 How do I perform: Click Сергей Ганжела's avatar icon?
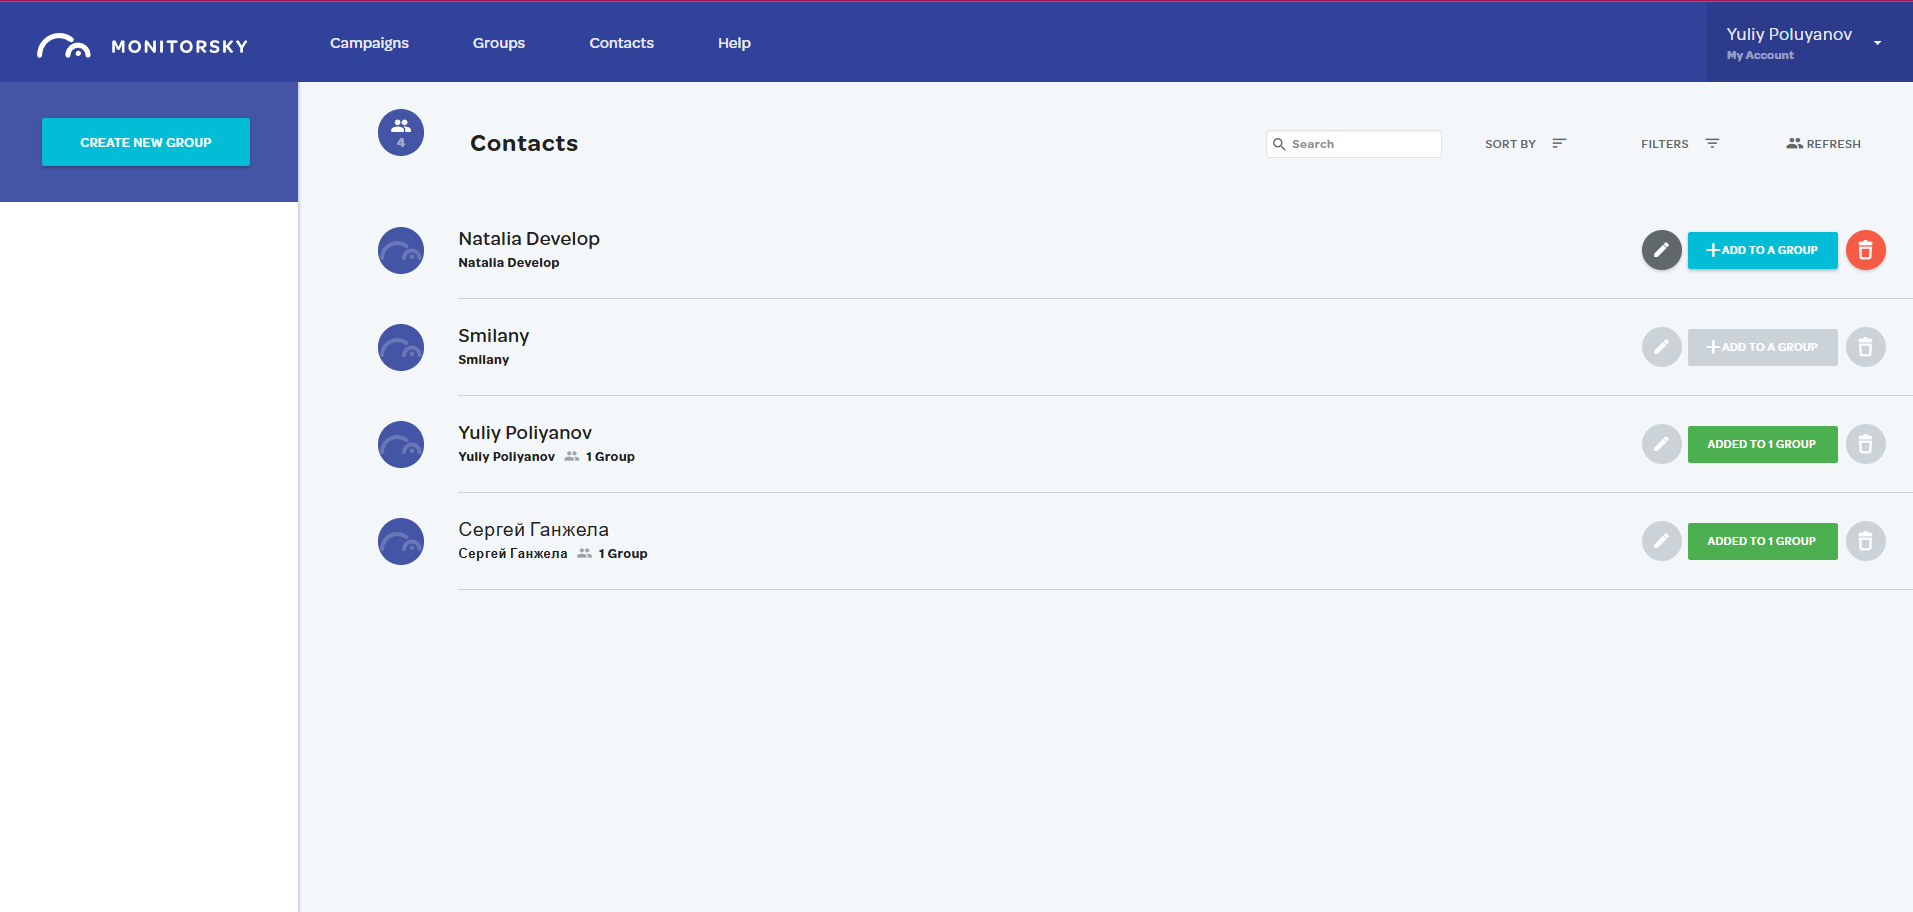(x=400, y=541)
